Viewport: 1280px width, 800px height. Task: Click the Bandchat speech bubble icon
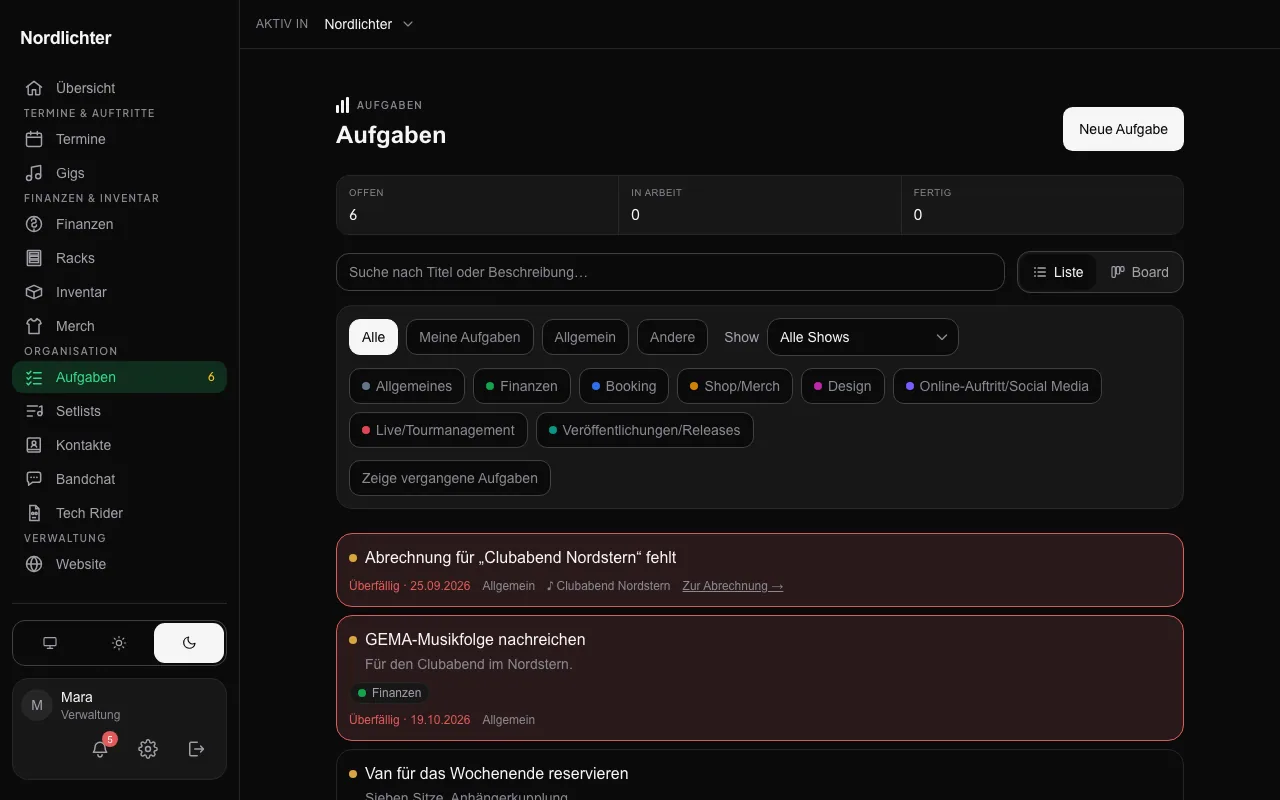point(34,479)
